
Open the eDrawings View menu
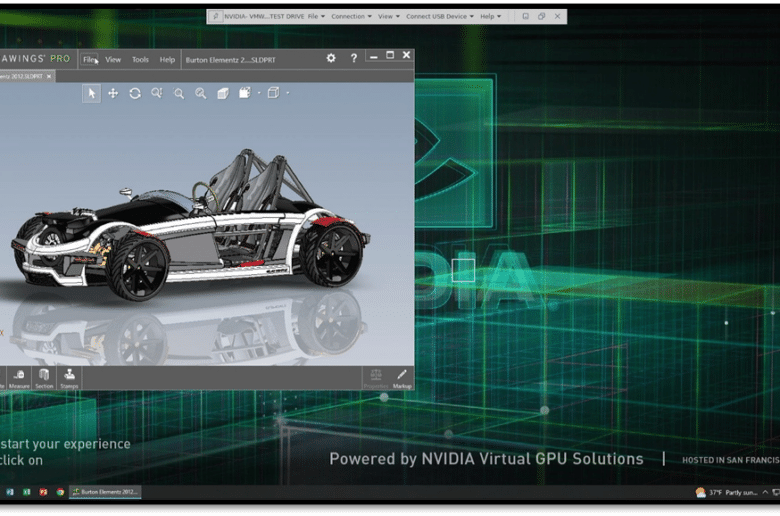coord(113,60)
